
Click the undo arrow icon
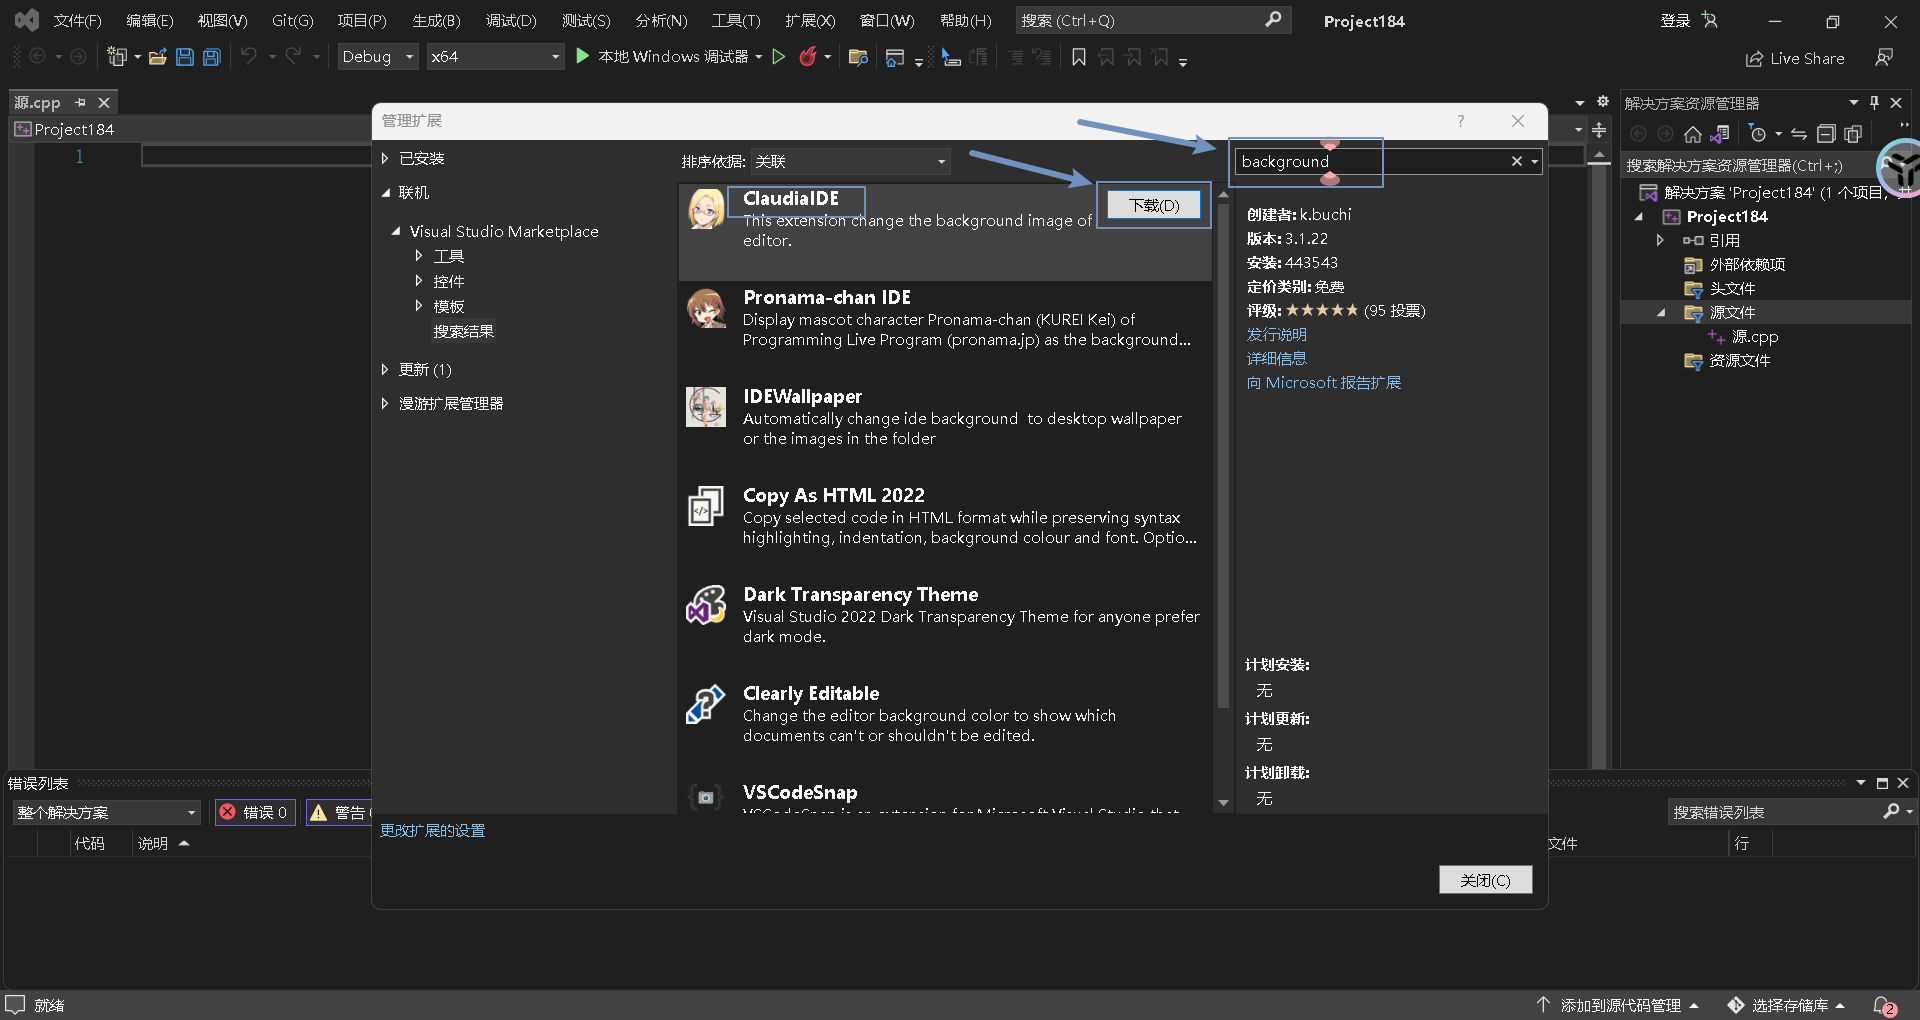point(249,57)
